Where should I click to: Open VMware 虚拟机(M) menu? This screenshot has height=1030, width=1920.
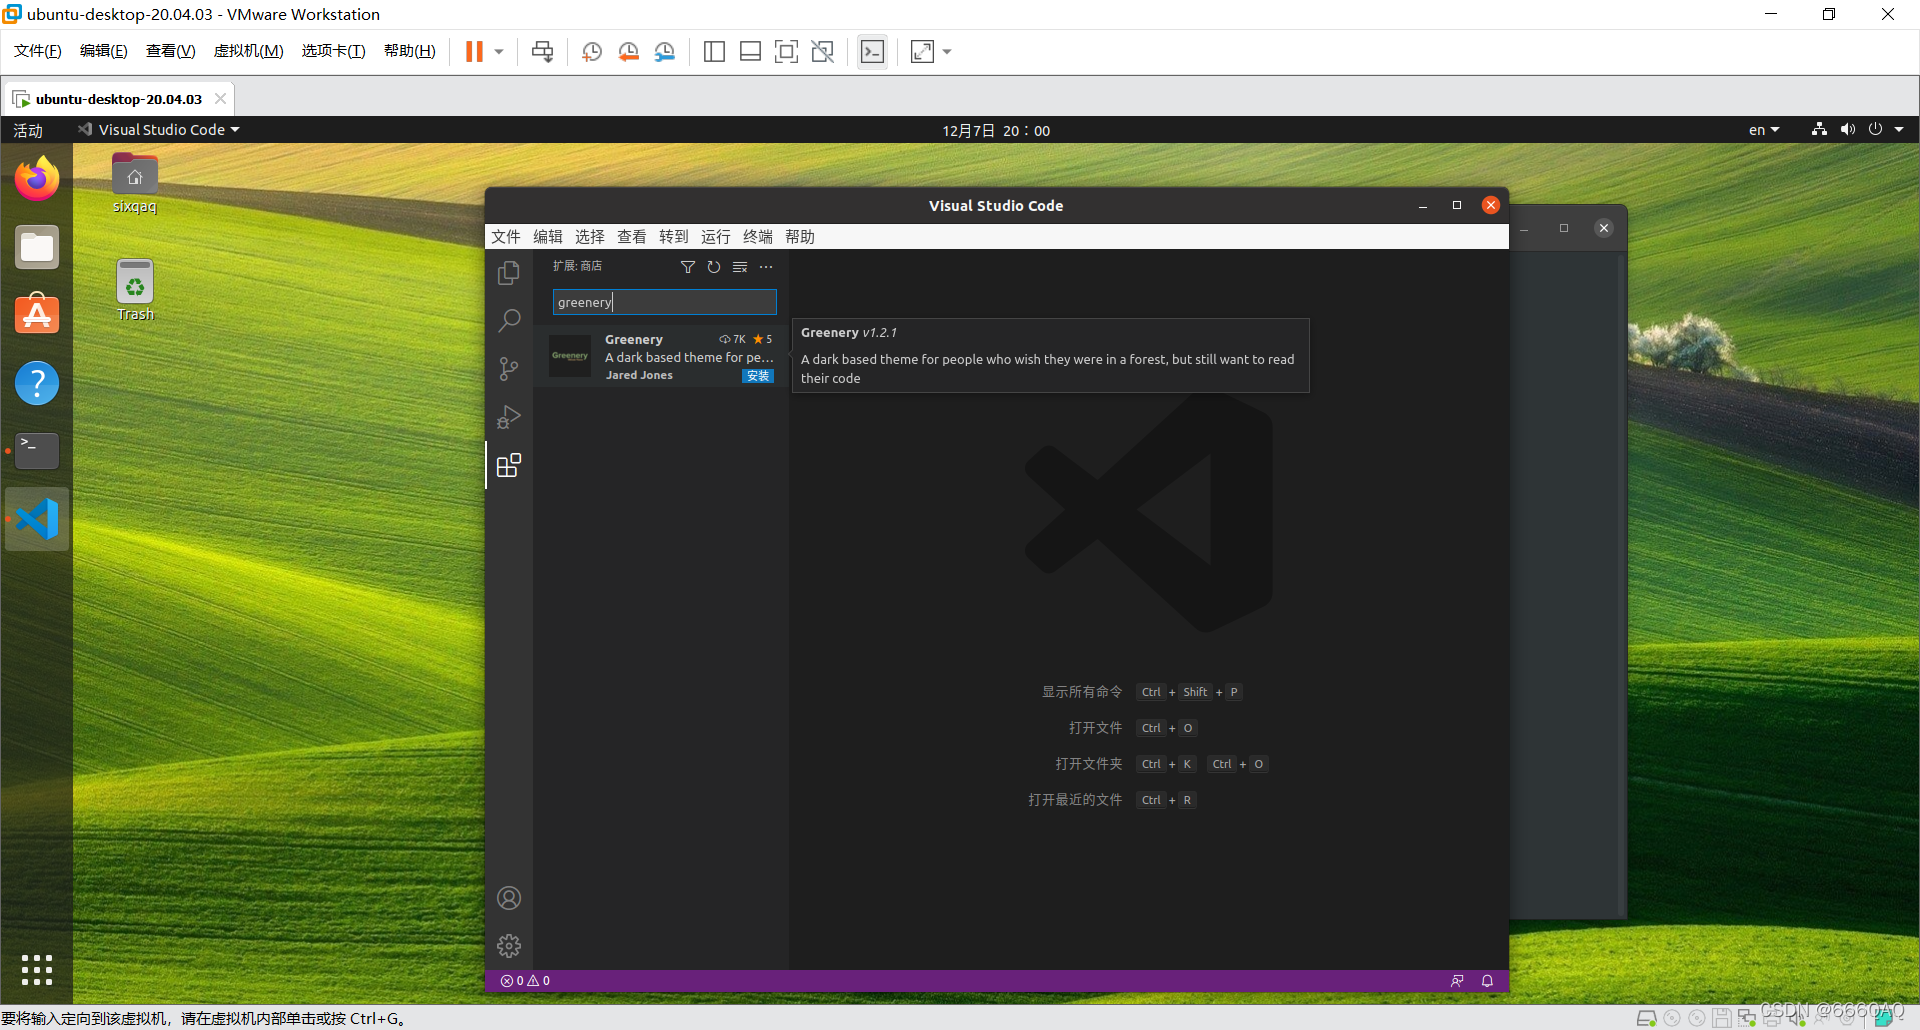pyautogui.click(x=249, y=51)
